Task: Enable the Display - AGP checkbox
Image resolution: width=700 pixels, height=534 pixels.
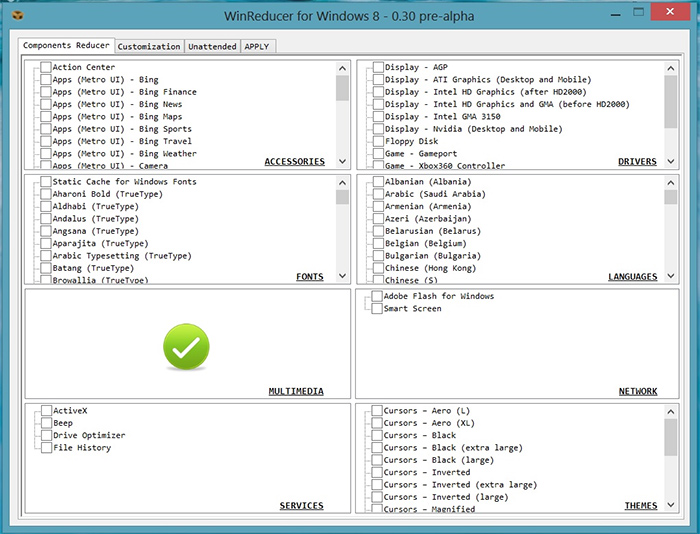Action: tap(378, 67)
